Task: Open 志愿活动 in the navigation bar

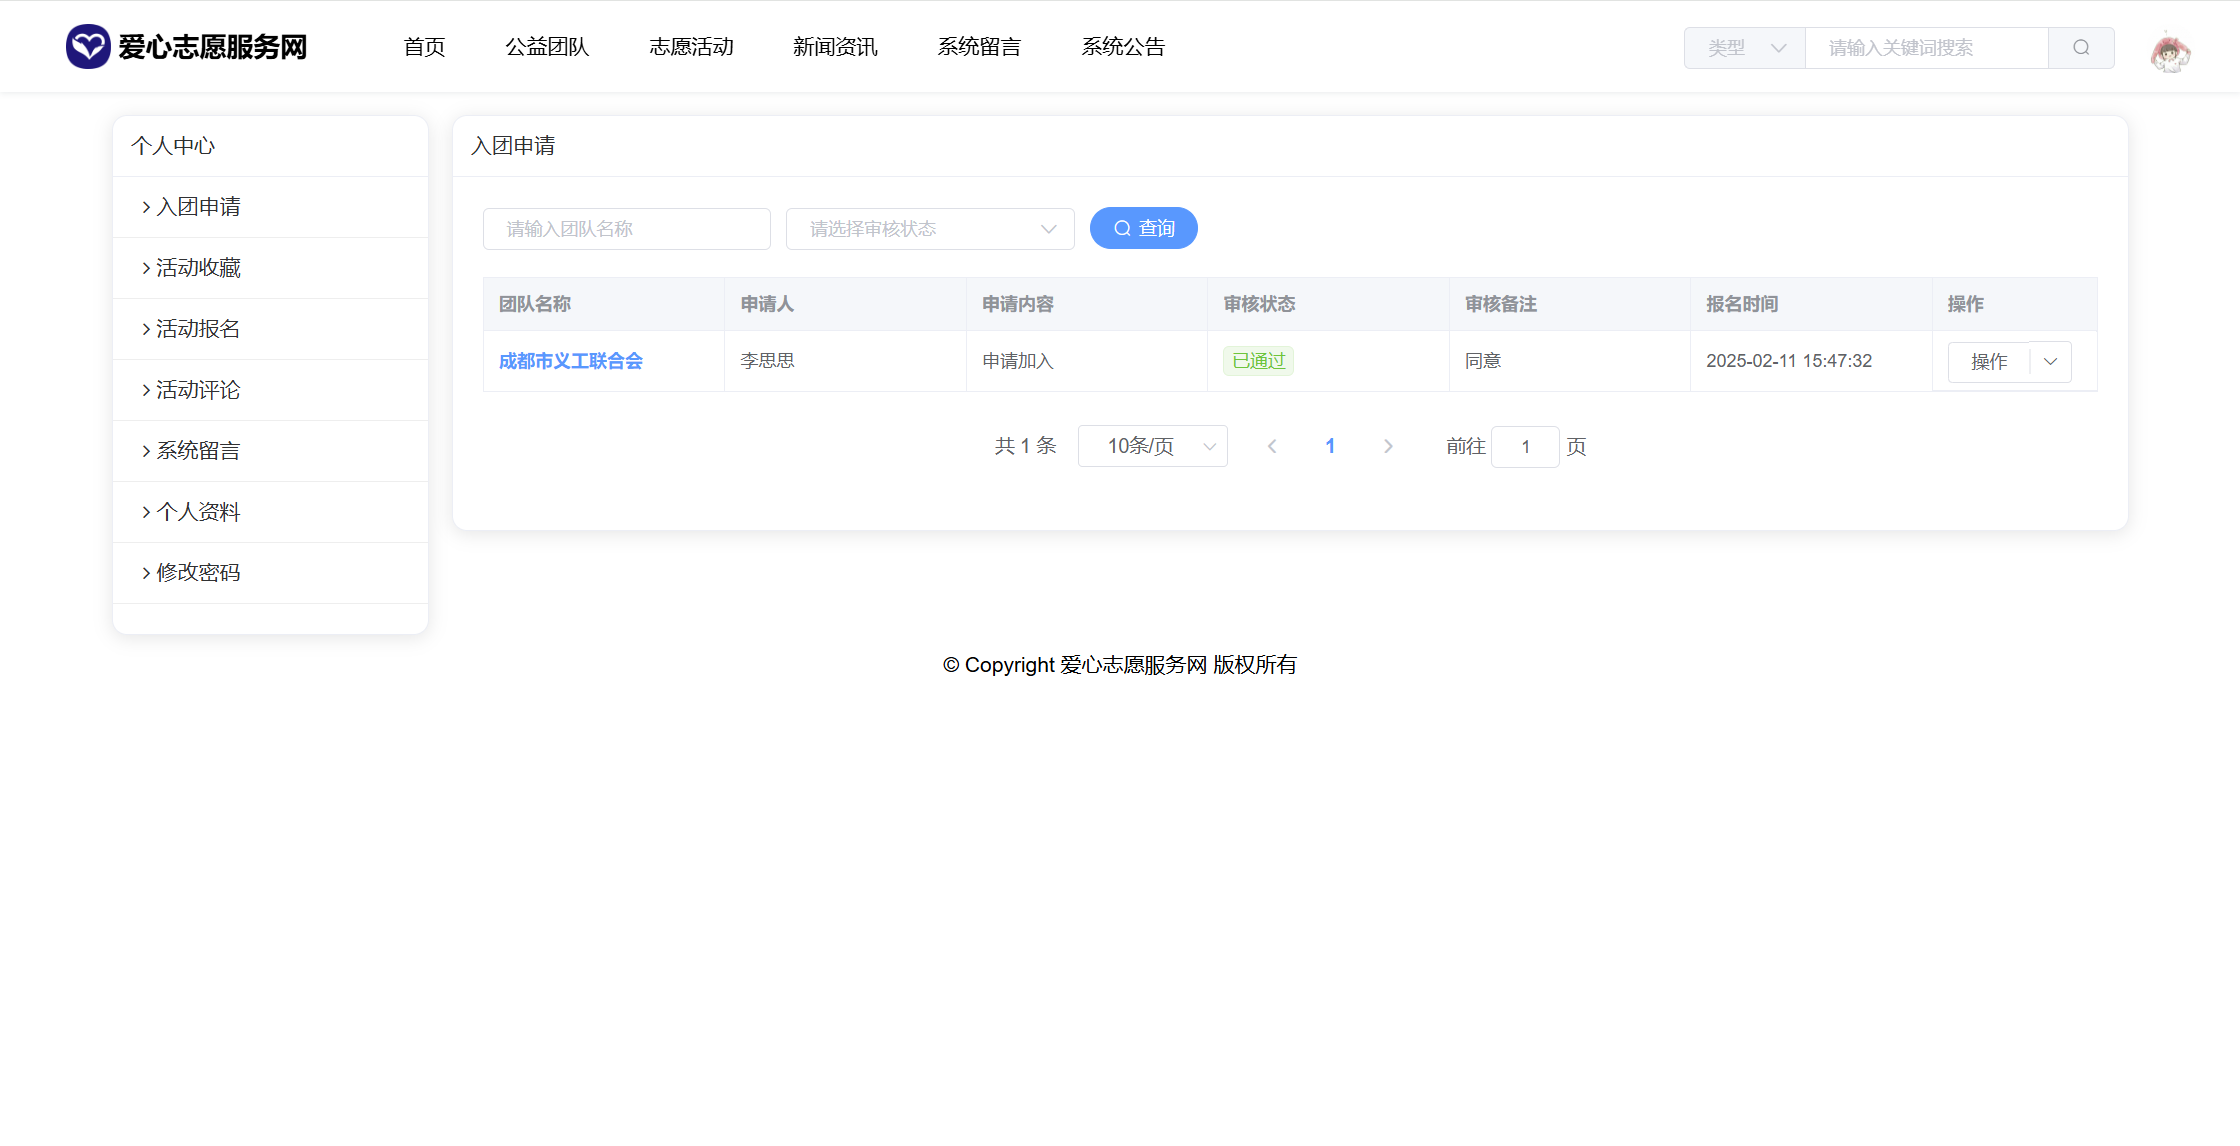Action: [691, 47]
